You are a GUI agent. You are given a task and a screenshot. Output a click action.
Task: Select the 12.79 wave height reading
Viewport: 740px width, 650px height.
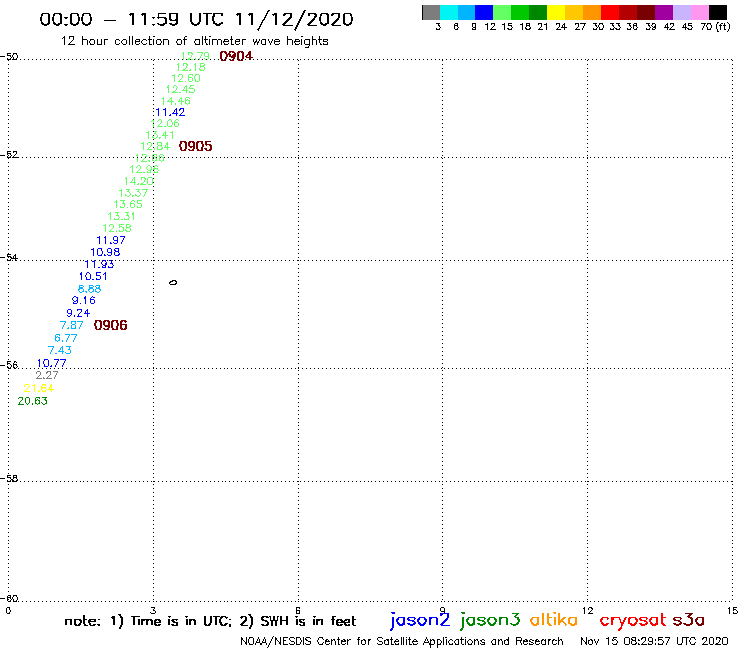pos(195,56)
